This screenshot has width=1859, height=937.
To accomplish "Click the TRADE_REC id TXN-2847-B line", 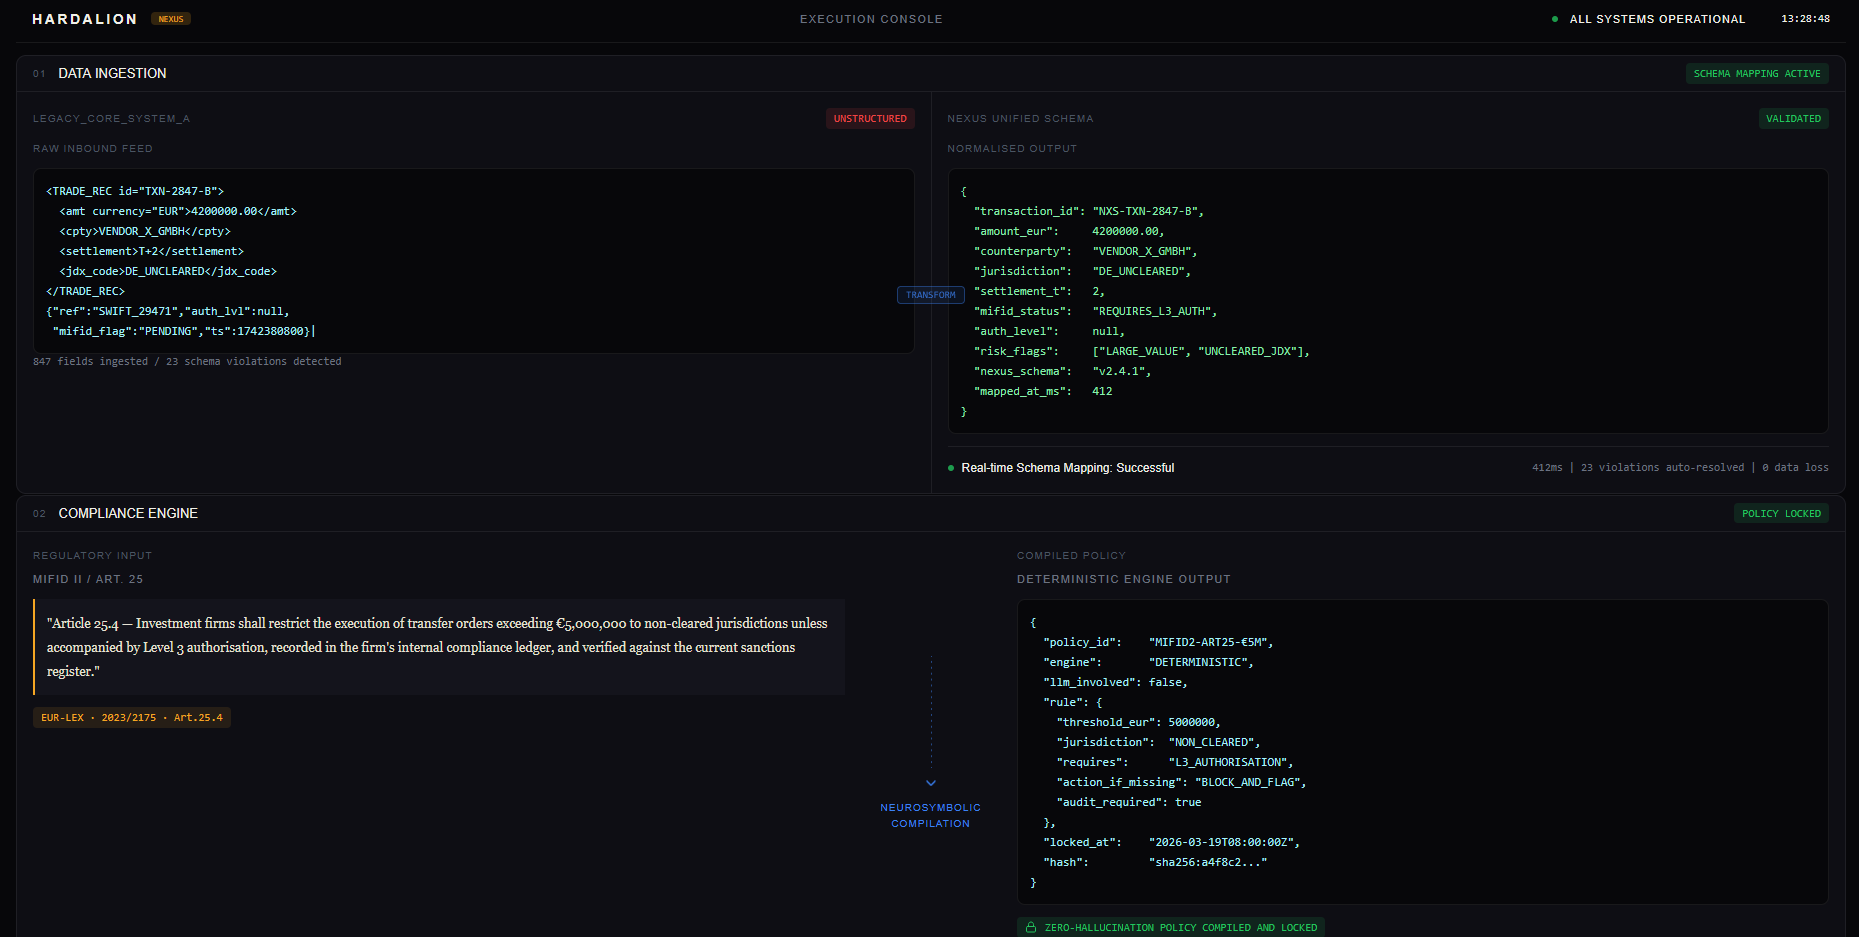I will (x=135, y=191).
